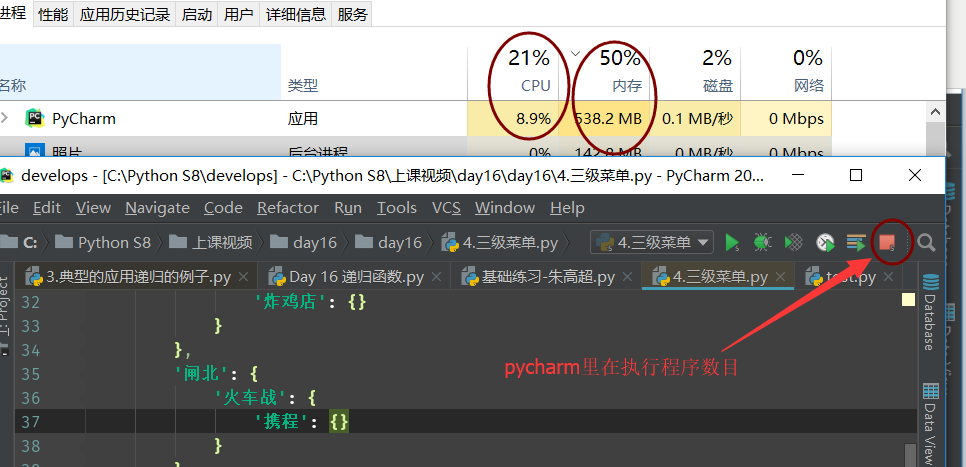966x467 pixels.
Task: Sort Task Manager by 类型 column
Action: tap(374, 71)
